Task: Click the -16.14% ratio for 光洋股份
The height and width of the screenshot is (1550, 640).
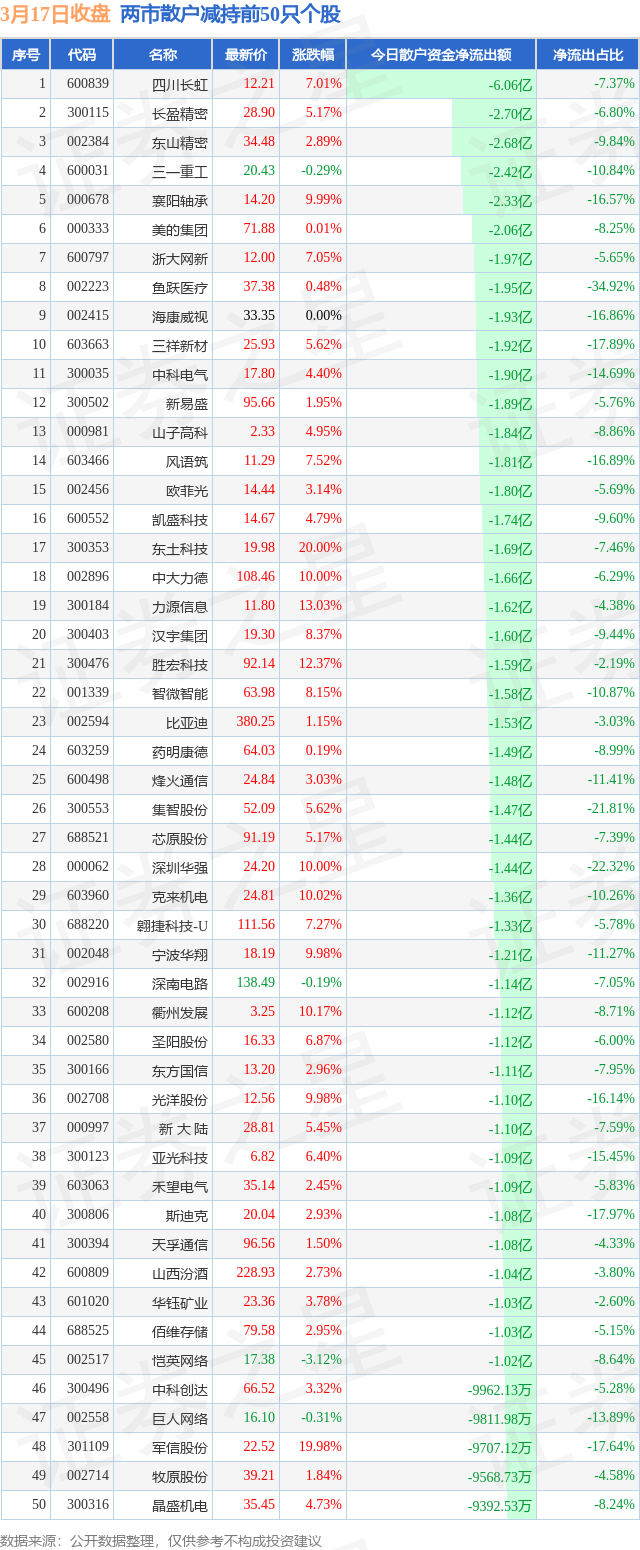Action: (x=611, y=1099)
